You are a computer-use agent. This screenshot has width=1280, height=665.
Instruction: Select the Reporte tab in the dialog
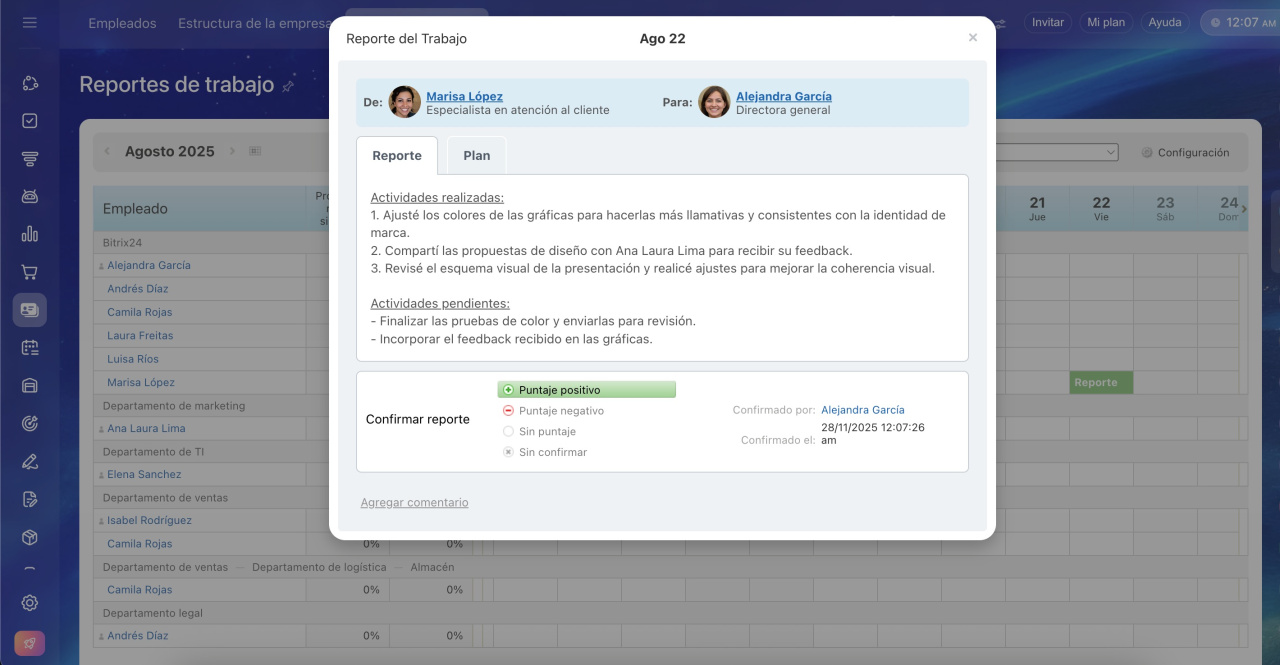(x=397, y=156)
